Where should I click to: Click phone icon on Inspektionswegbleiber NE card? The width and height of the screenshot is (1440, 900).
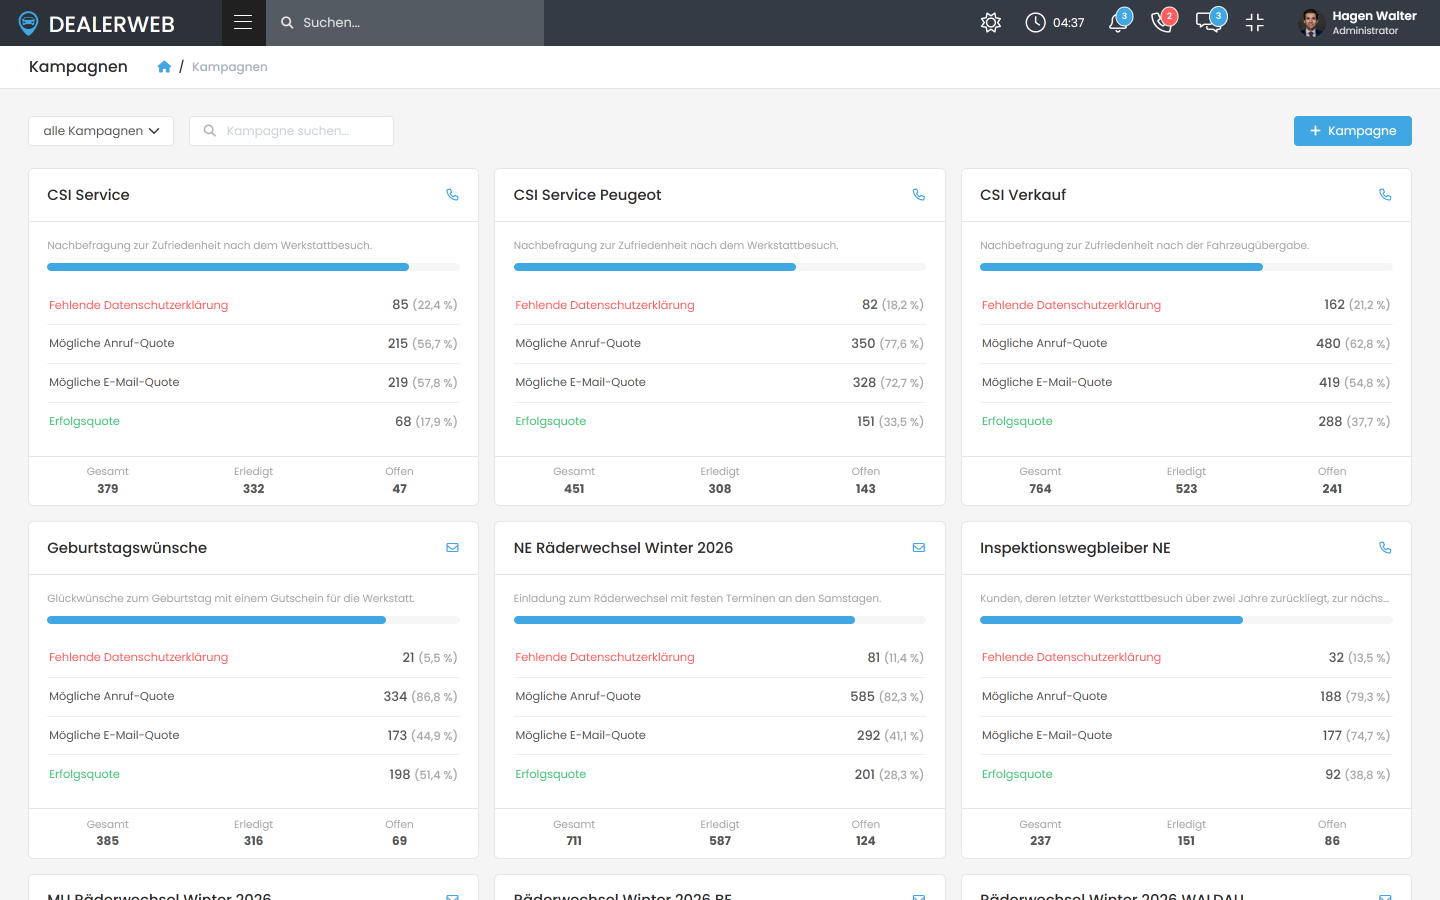tap(1385, 548)
